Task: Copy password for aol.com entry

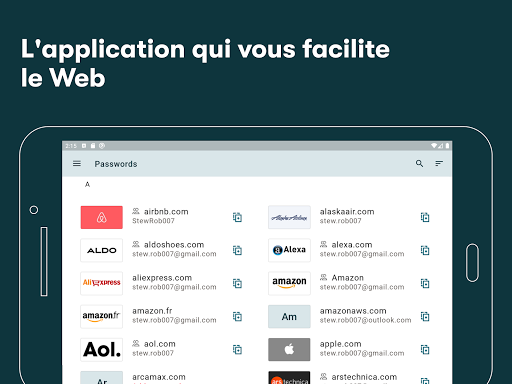Action: (x=237, y=350)
